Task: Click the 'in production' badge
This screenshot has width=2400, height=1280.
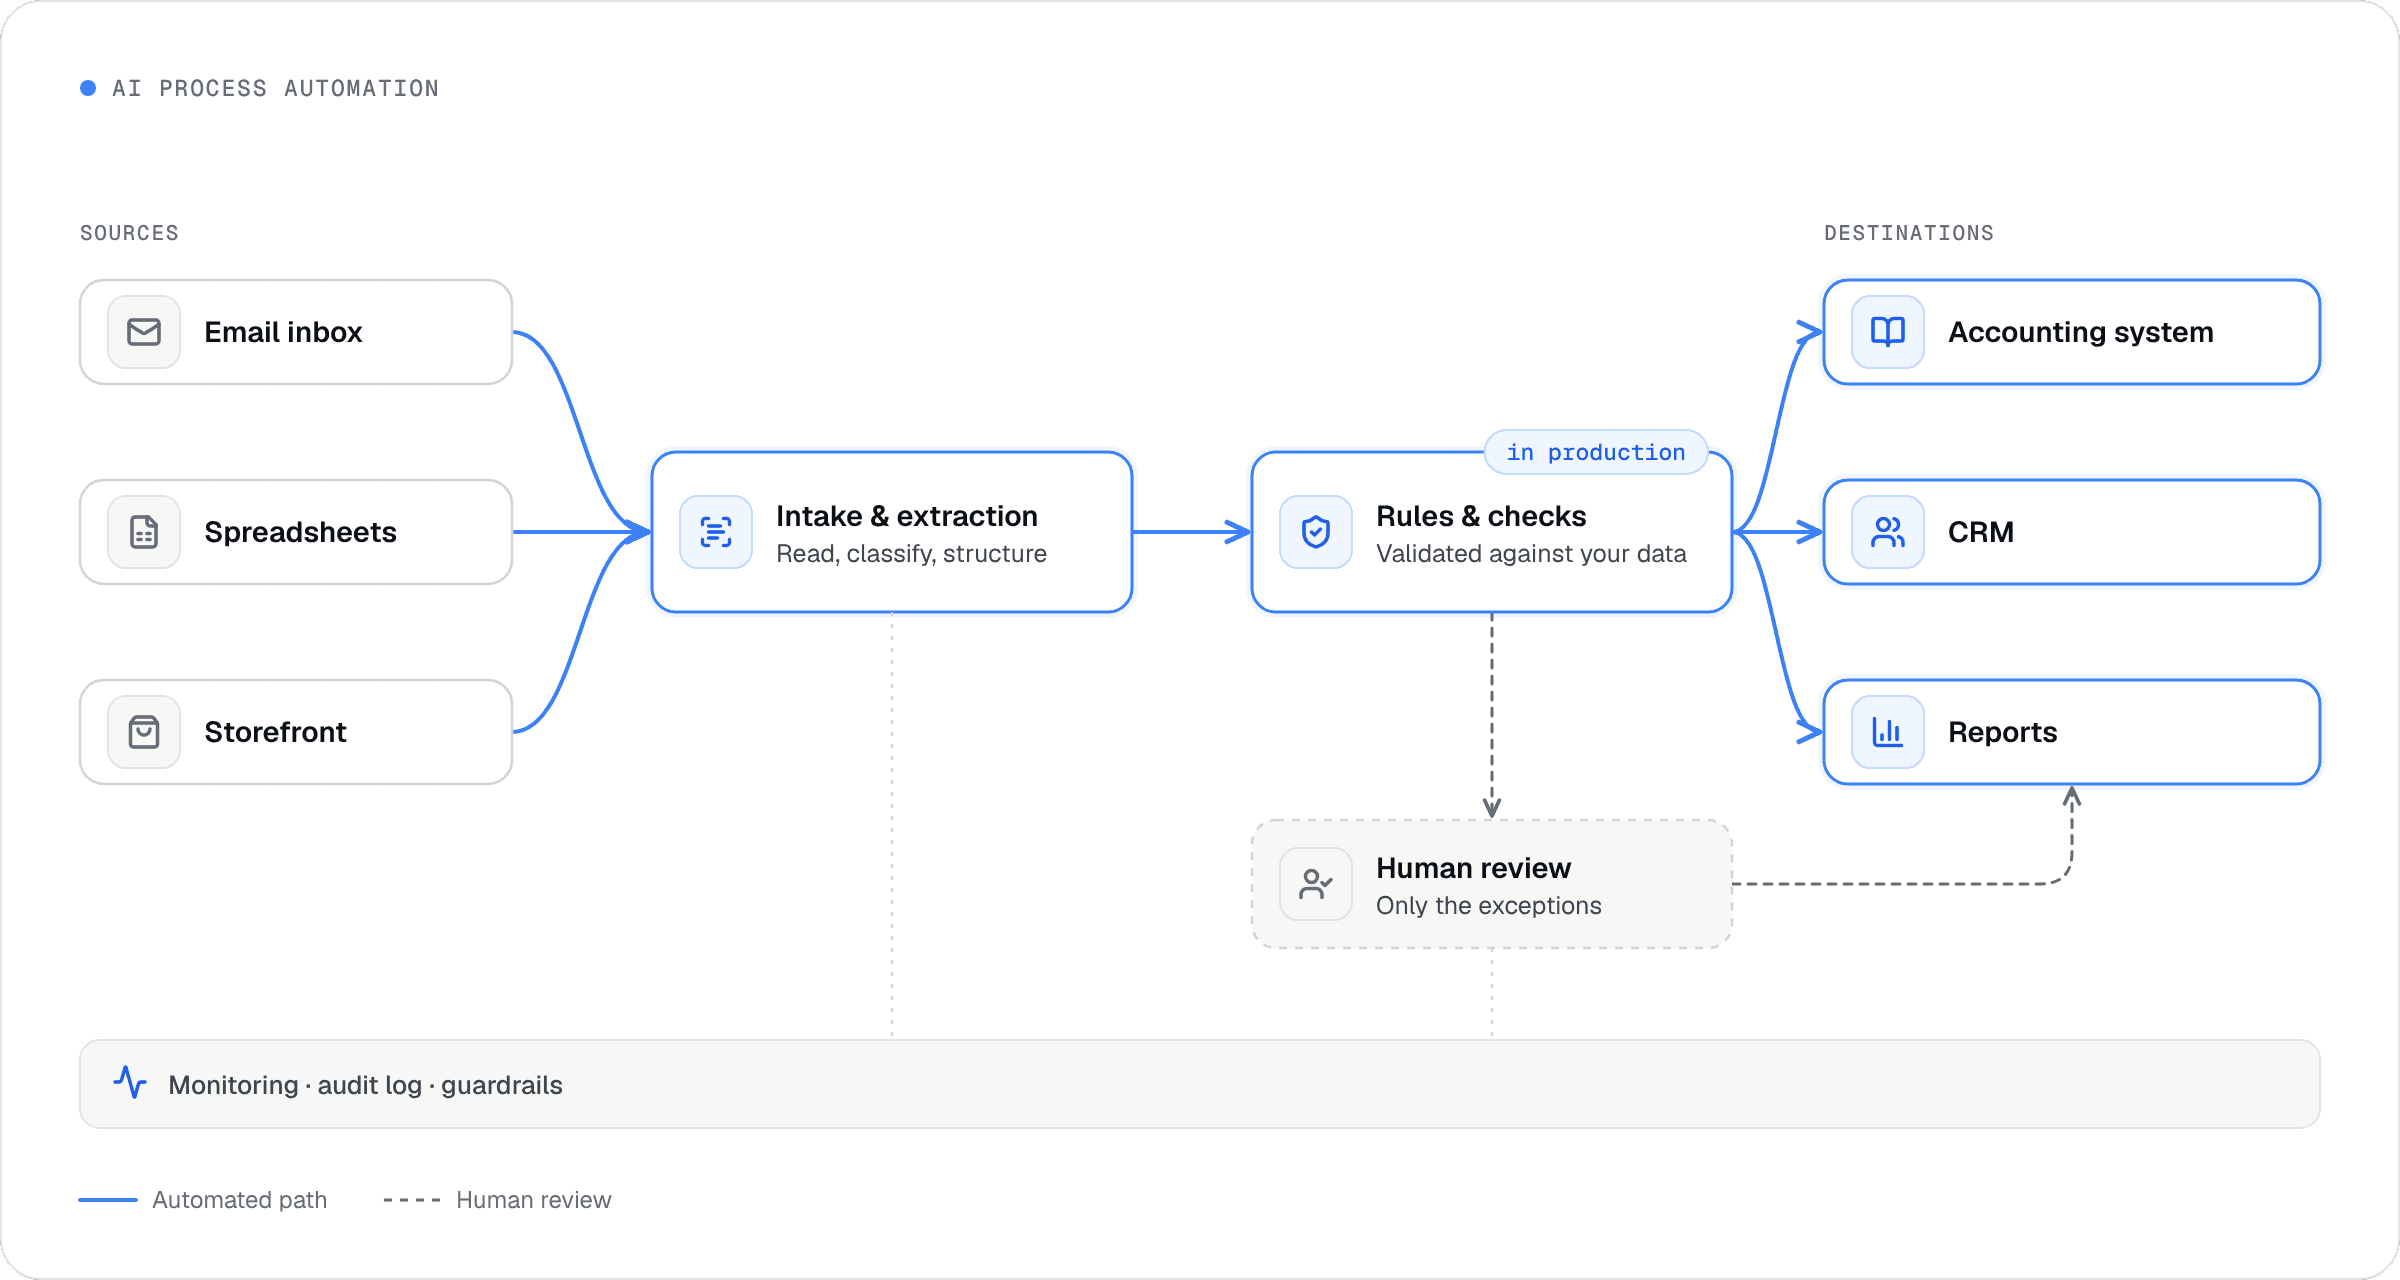Action: [x=1596, y=452]
